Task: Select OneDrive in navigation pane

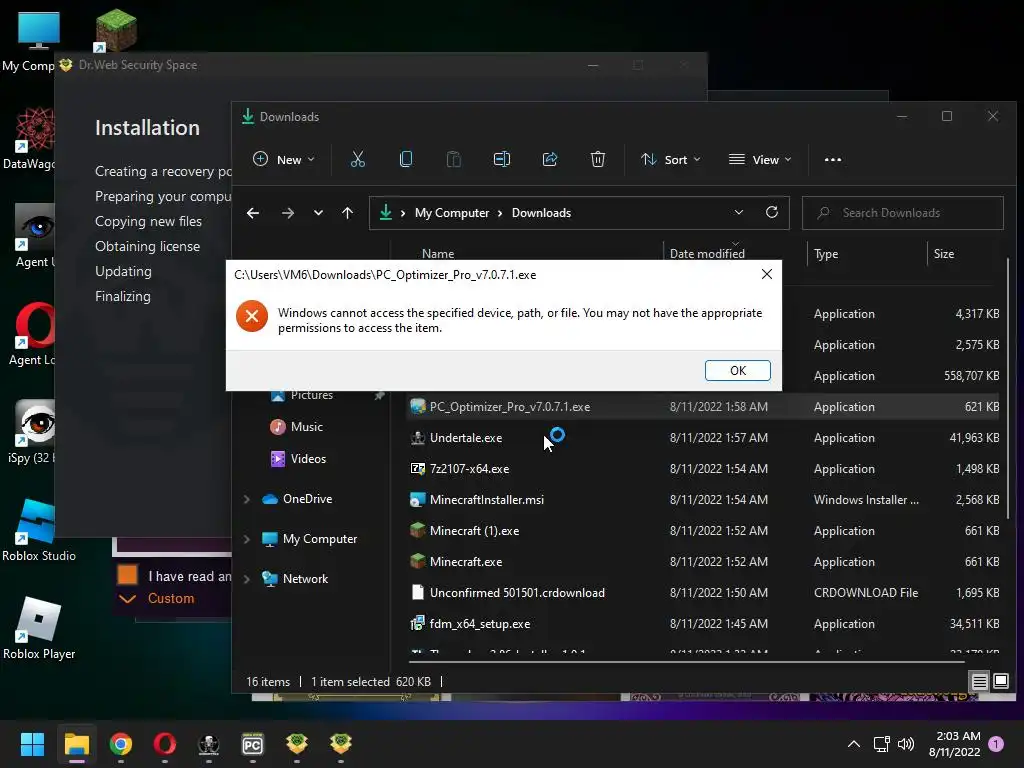Action: click(297, 499)
